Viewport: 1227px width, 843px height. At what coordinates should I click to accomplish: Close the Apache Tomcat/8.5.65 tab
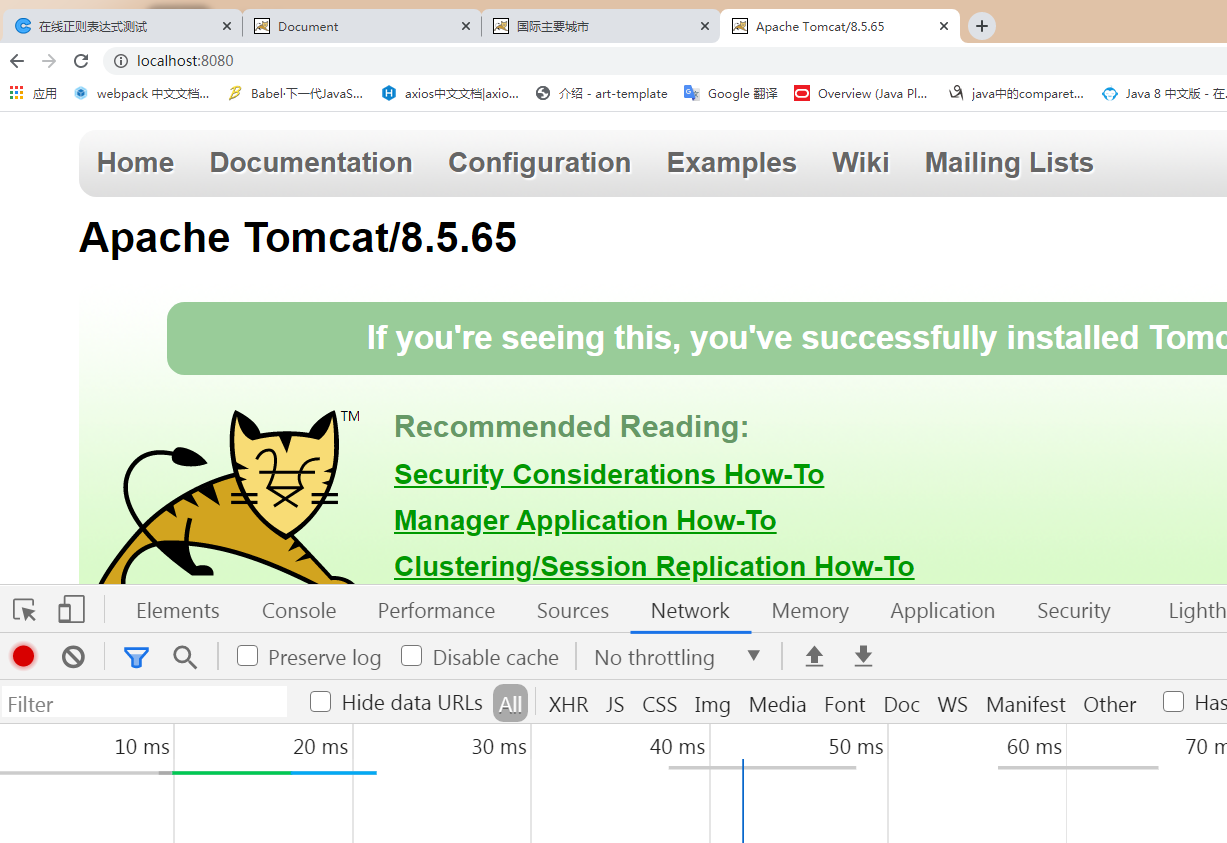click(944, 26)
